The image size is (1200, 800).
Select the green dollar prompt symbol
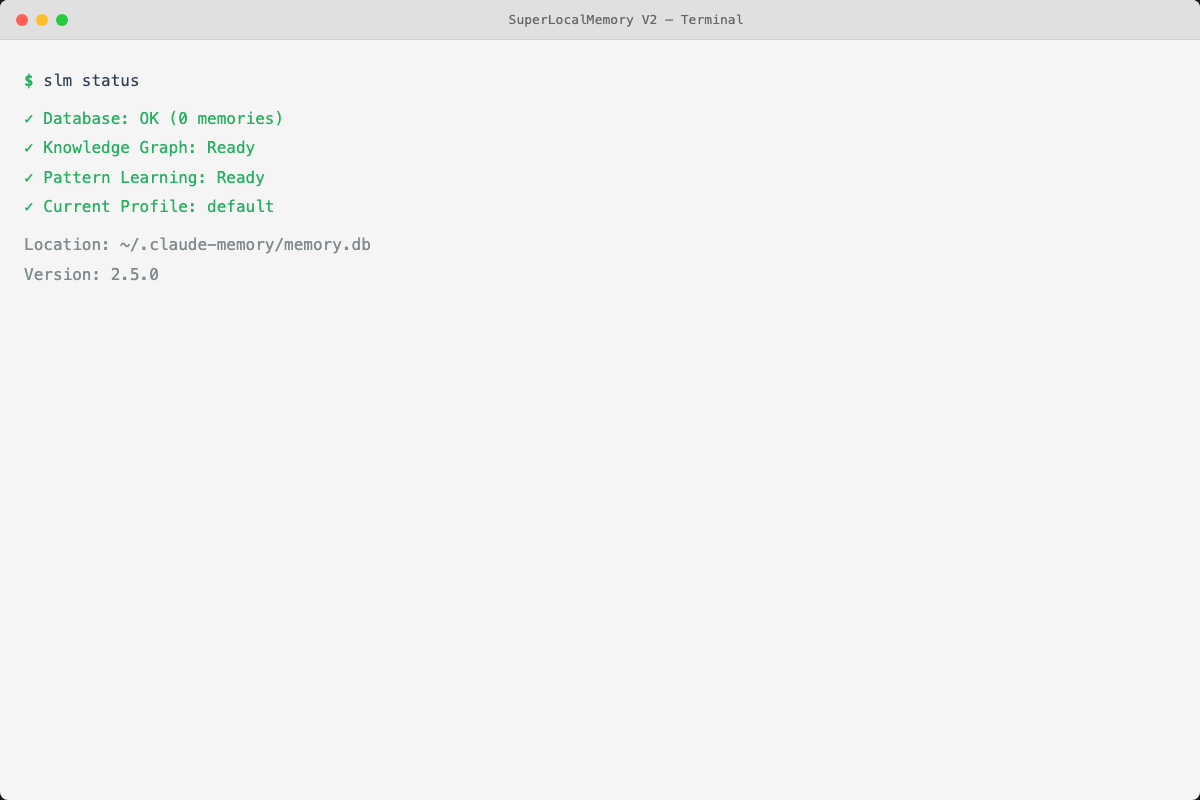pos(28,80)
